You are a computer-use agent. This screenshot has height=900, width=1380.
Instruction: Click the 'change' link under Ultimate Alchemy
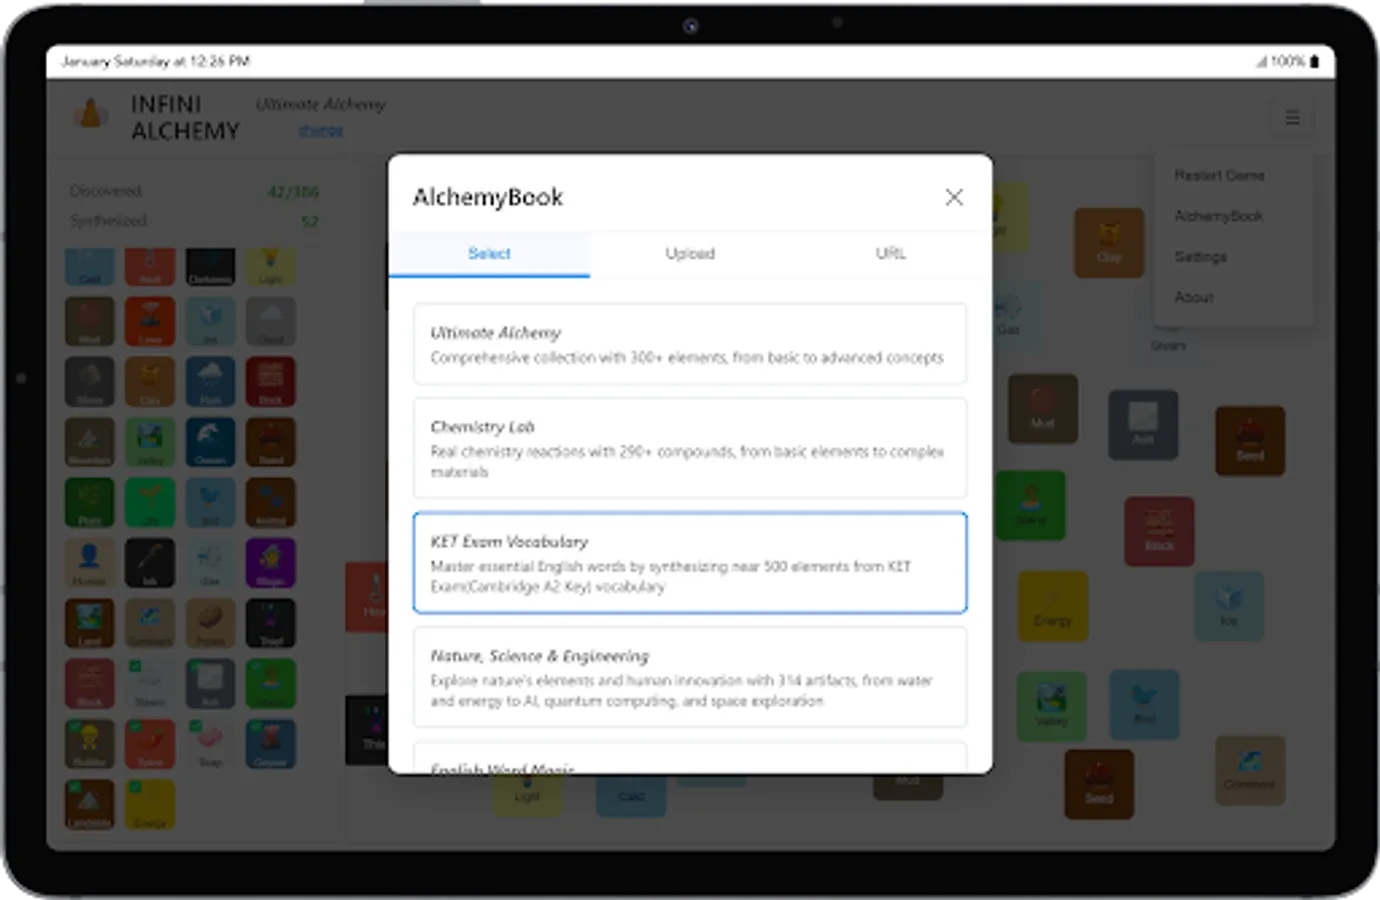[x=320, y=130]
